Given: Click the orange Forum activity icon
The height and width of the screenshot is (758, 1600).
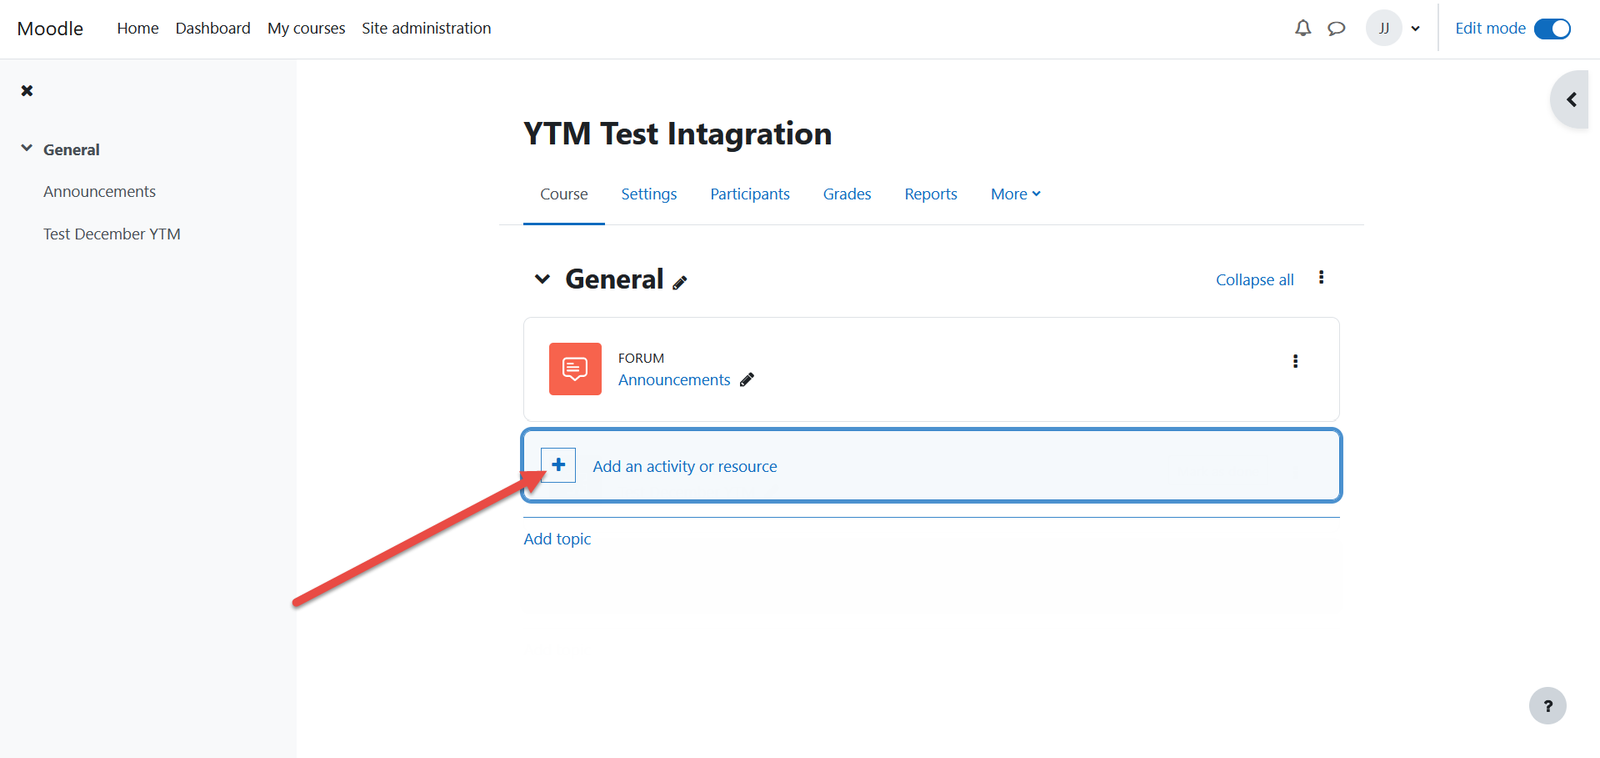Looking at the screenshot, I should click(x=575, y=369).
